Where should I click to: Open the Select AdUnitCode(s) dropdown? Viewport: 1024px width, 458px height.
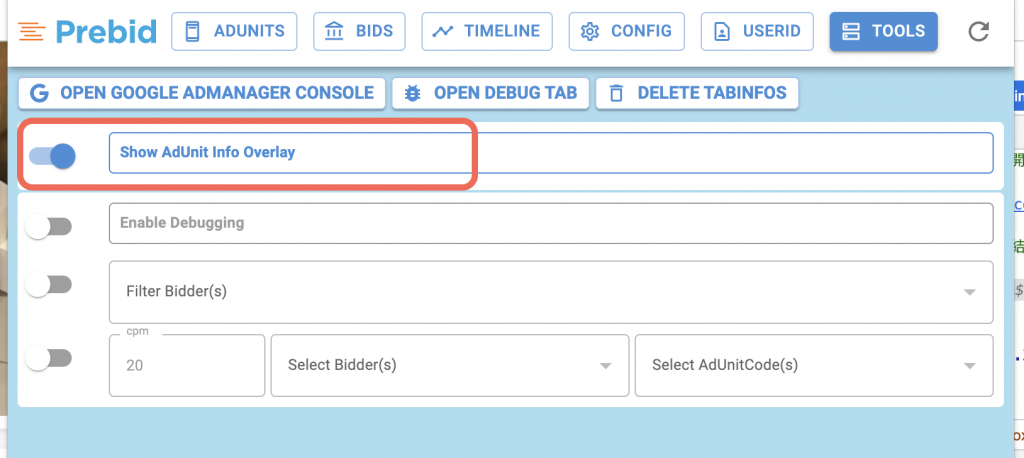[814, 365]
